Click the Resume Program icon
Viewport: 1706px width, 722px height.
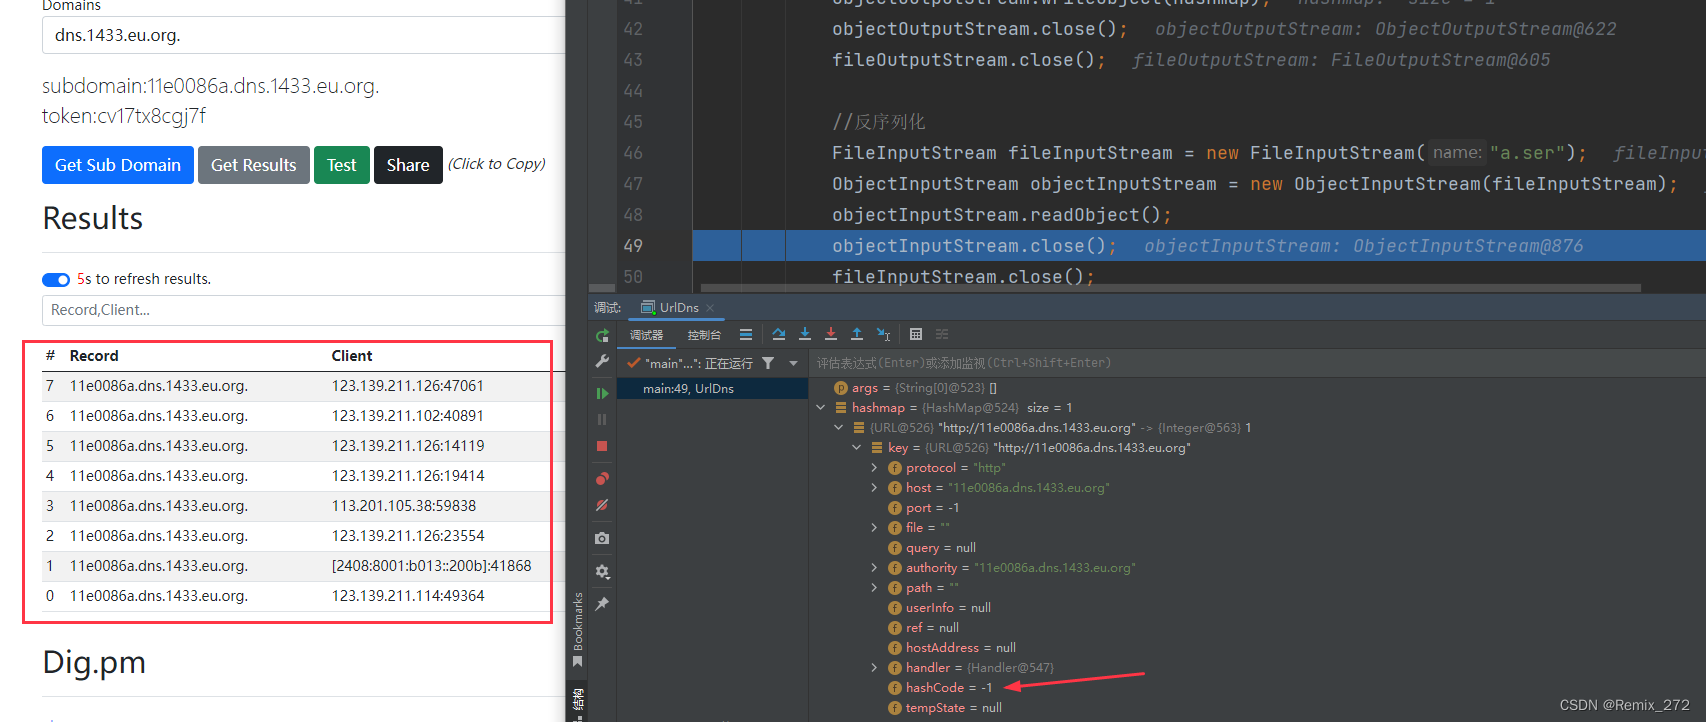(x=602, y=394)
